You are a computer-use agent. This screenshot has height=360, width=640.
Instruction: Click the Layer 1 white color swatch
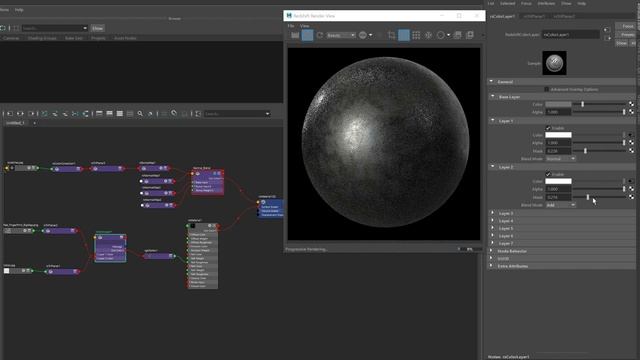pyautogui.click(x=558, y=135)
